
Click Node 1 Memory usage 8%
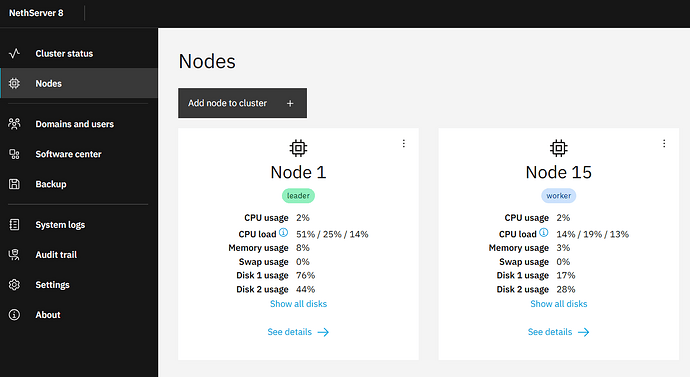pyautogui.click(x=303, y=248)
